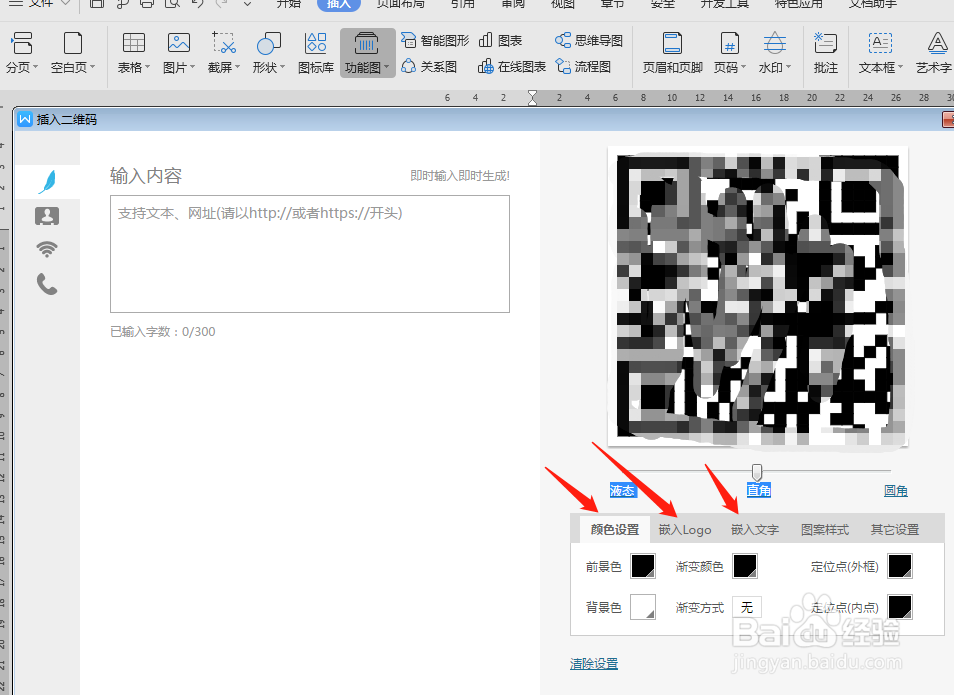Insert Smart Graphic (智能图形)

[435, 40]
